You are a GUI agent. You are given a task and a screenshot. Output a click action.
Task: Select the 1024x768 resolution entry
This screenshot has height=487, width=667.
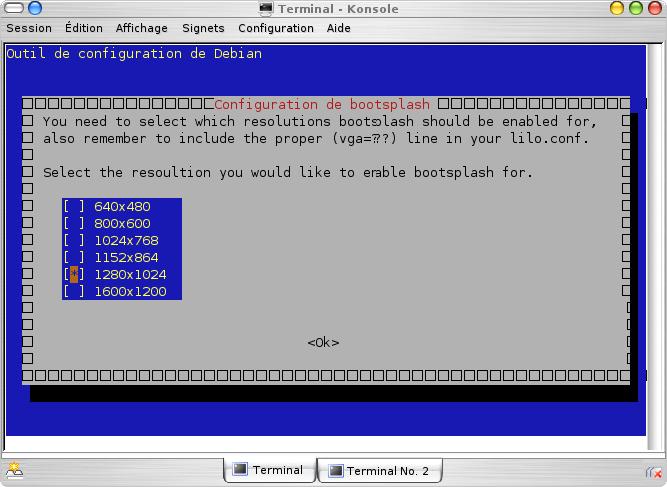(126, 241)
